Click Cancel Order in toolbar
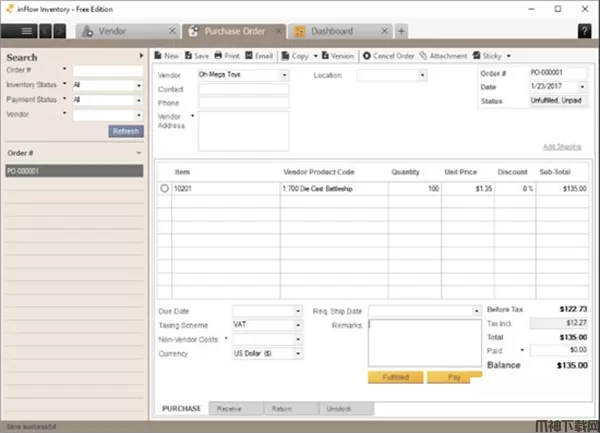The width and height of the screenshot is (600, 433). tap(389, 56)
